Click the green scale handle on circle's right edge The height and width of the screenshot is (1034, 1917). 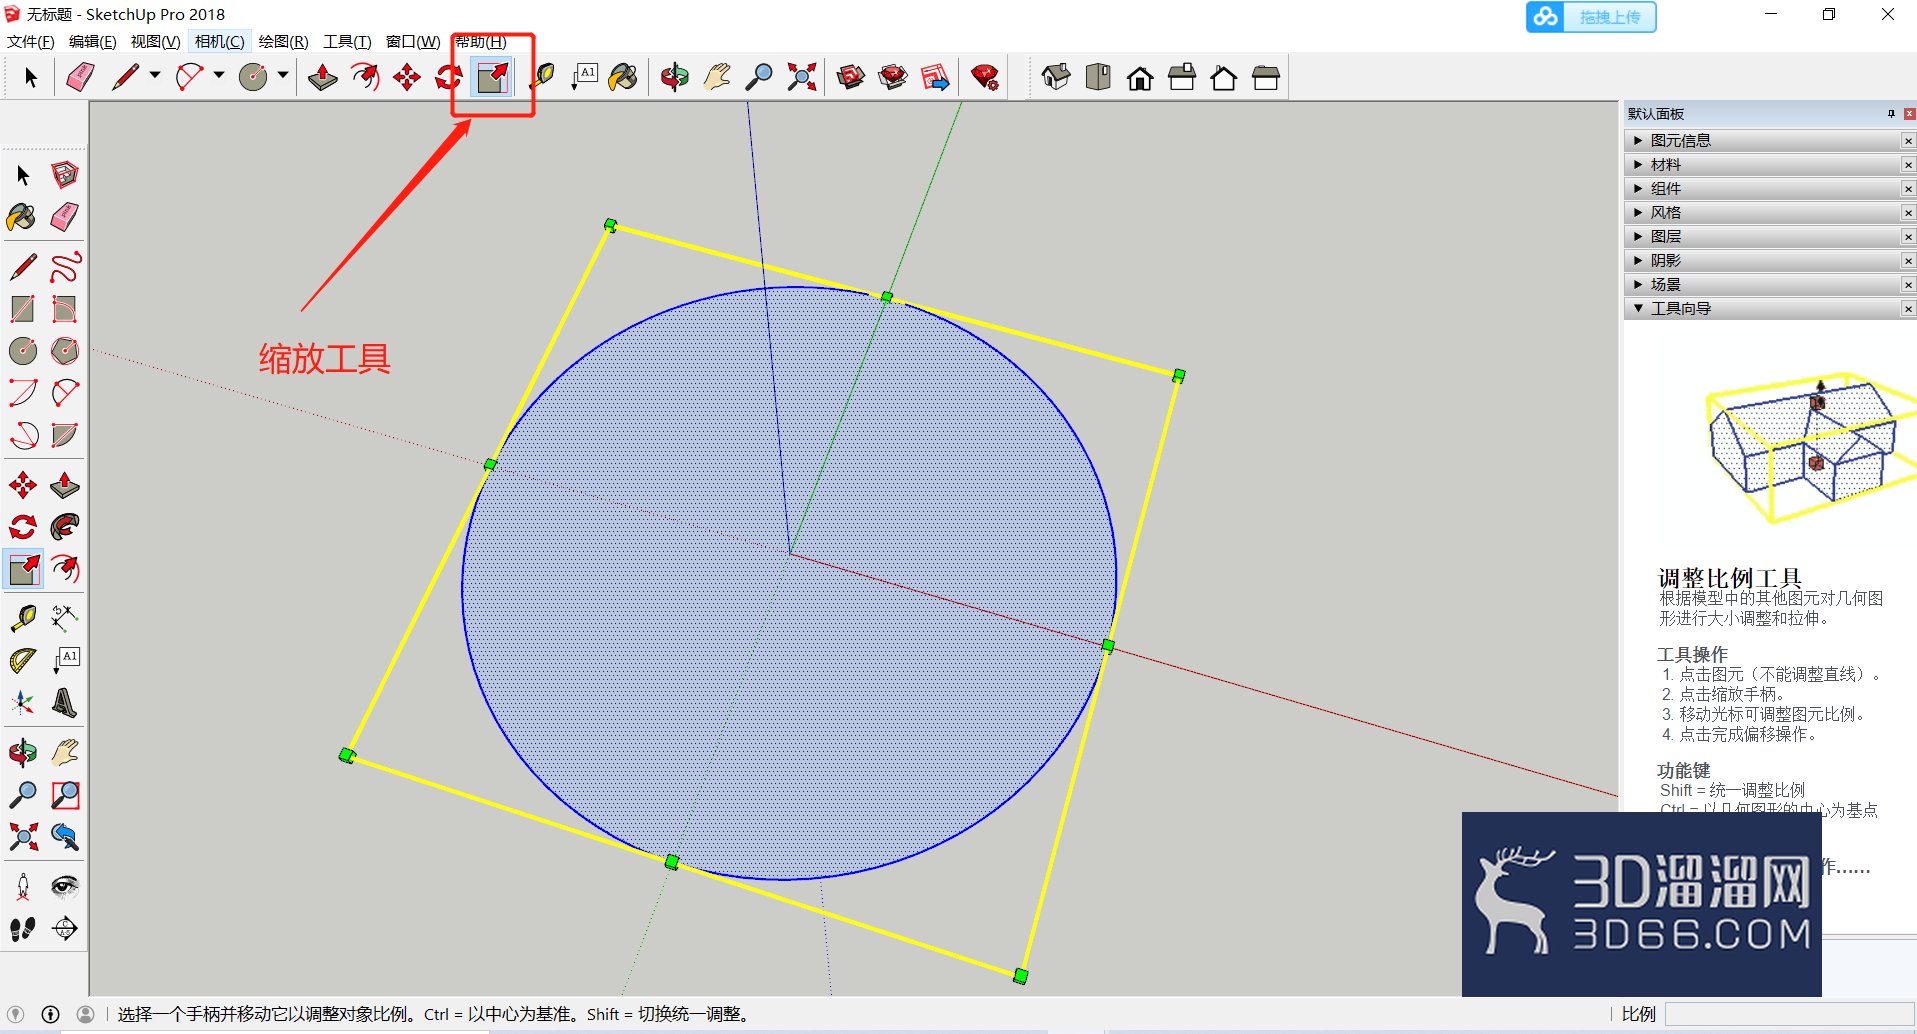point(1108,646)
